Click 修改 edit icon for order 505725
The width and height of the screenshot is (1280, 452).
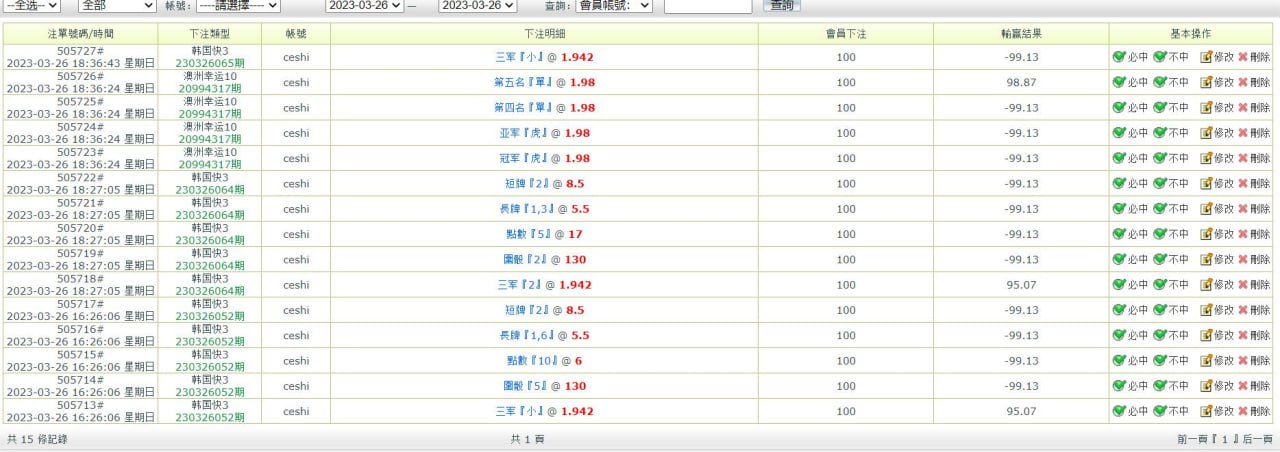coord(1206,108)
